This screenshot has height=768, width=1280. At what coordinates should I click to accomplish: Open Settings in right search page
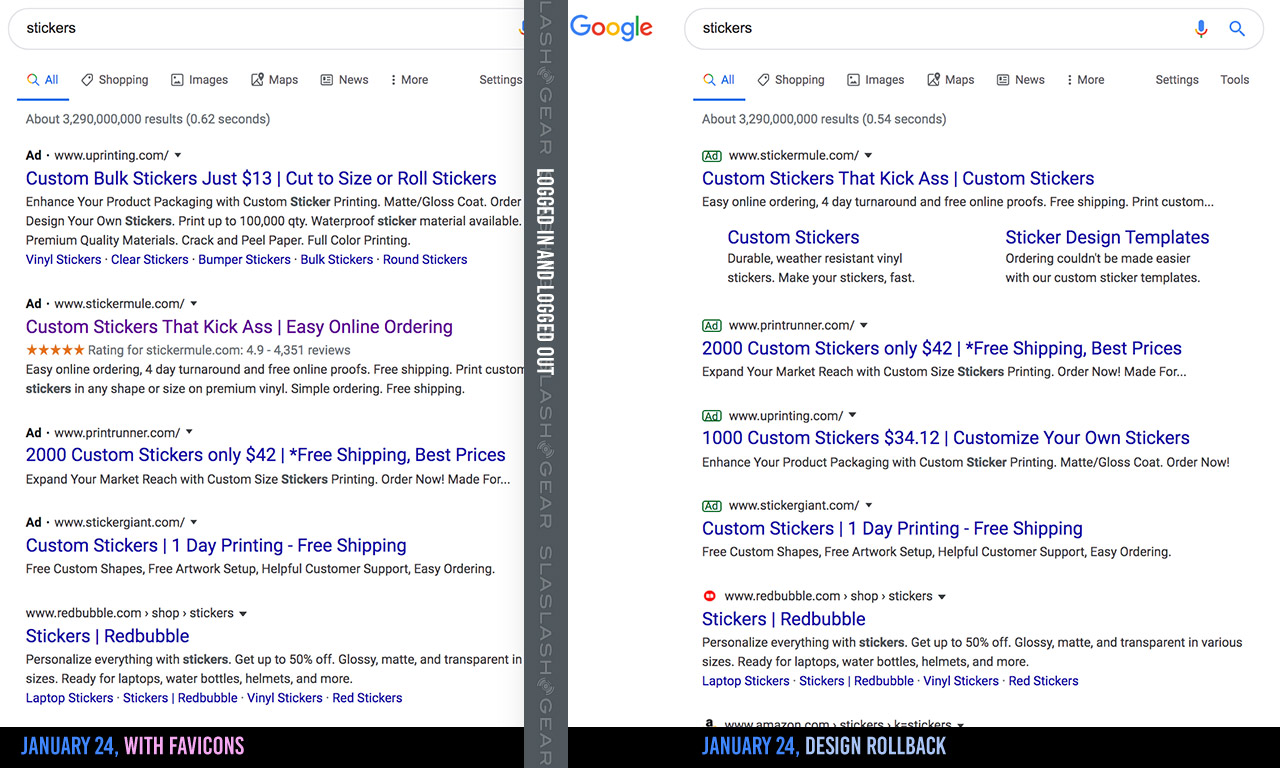click(1177, 80)
